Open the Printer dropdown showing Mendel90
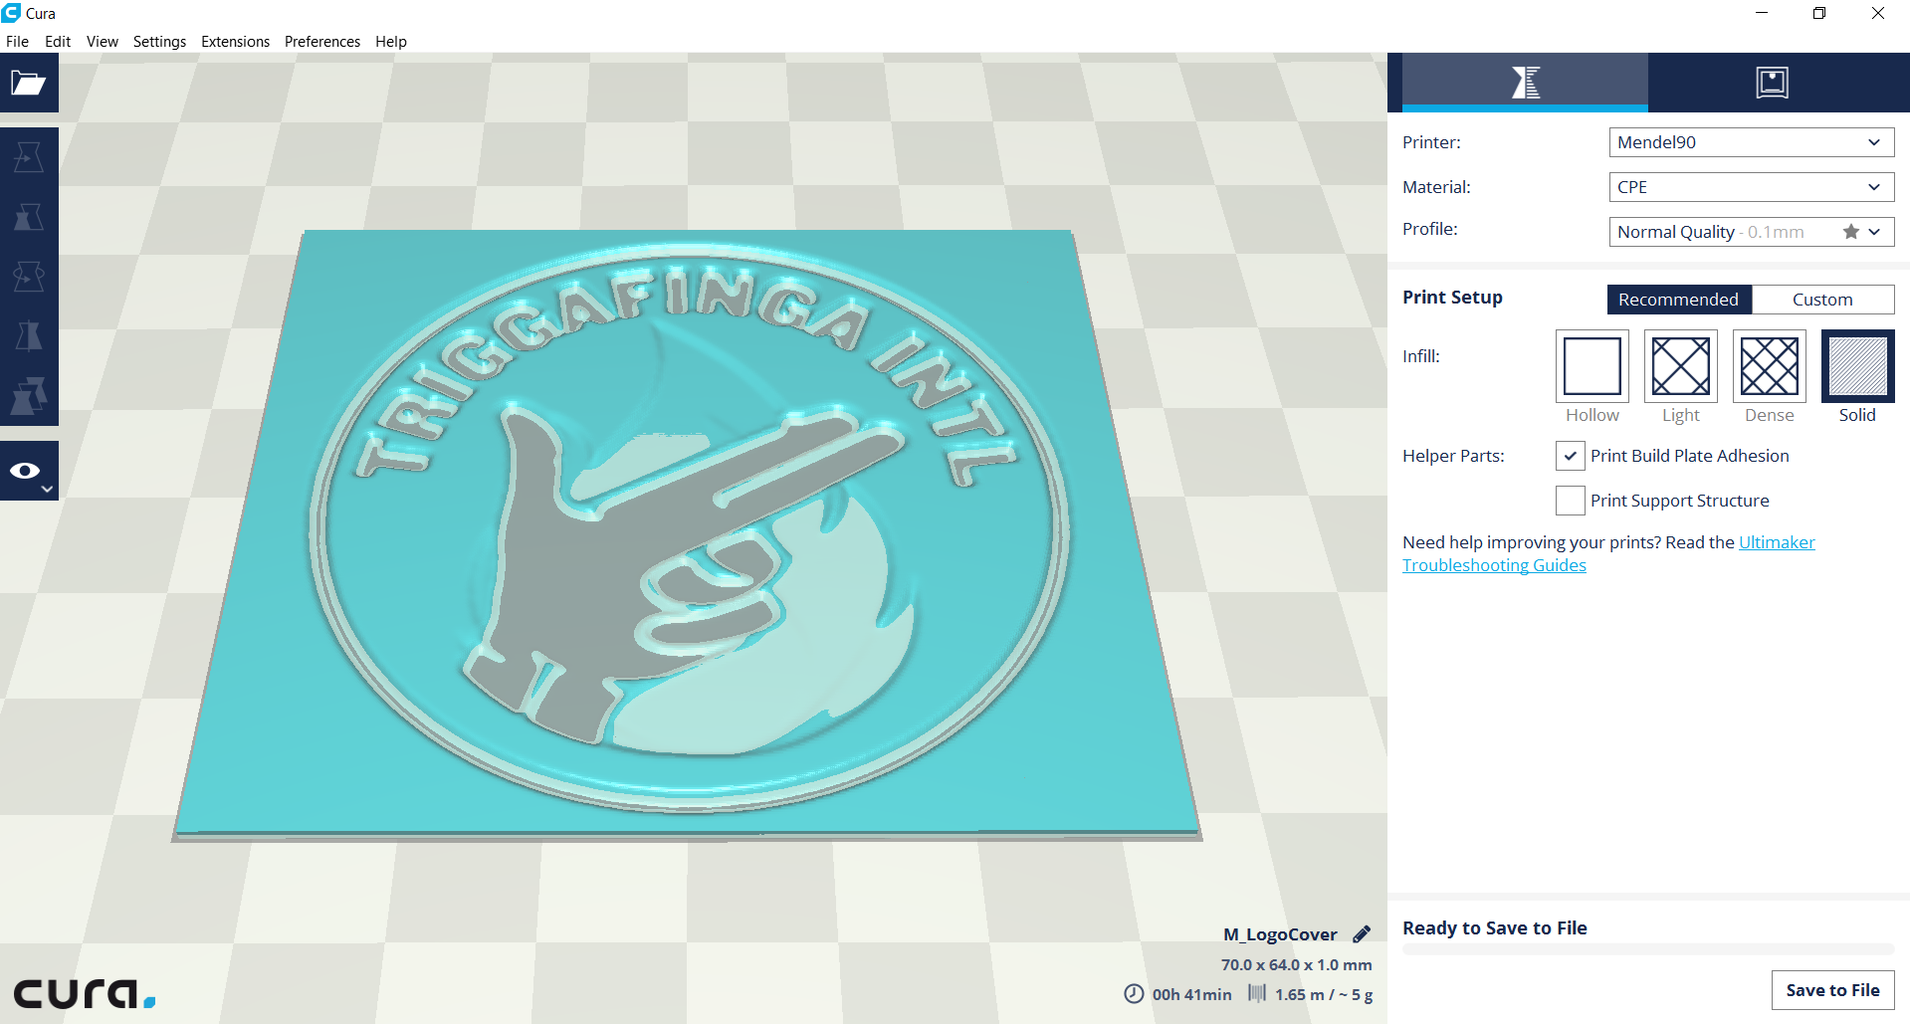Image resolution: width=1910 pixels, height=1024 pixels. 1751,142
